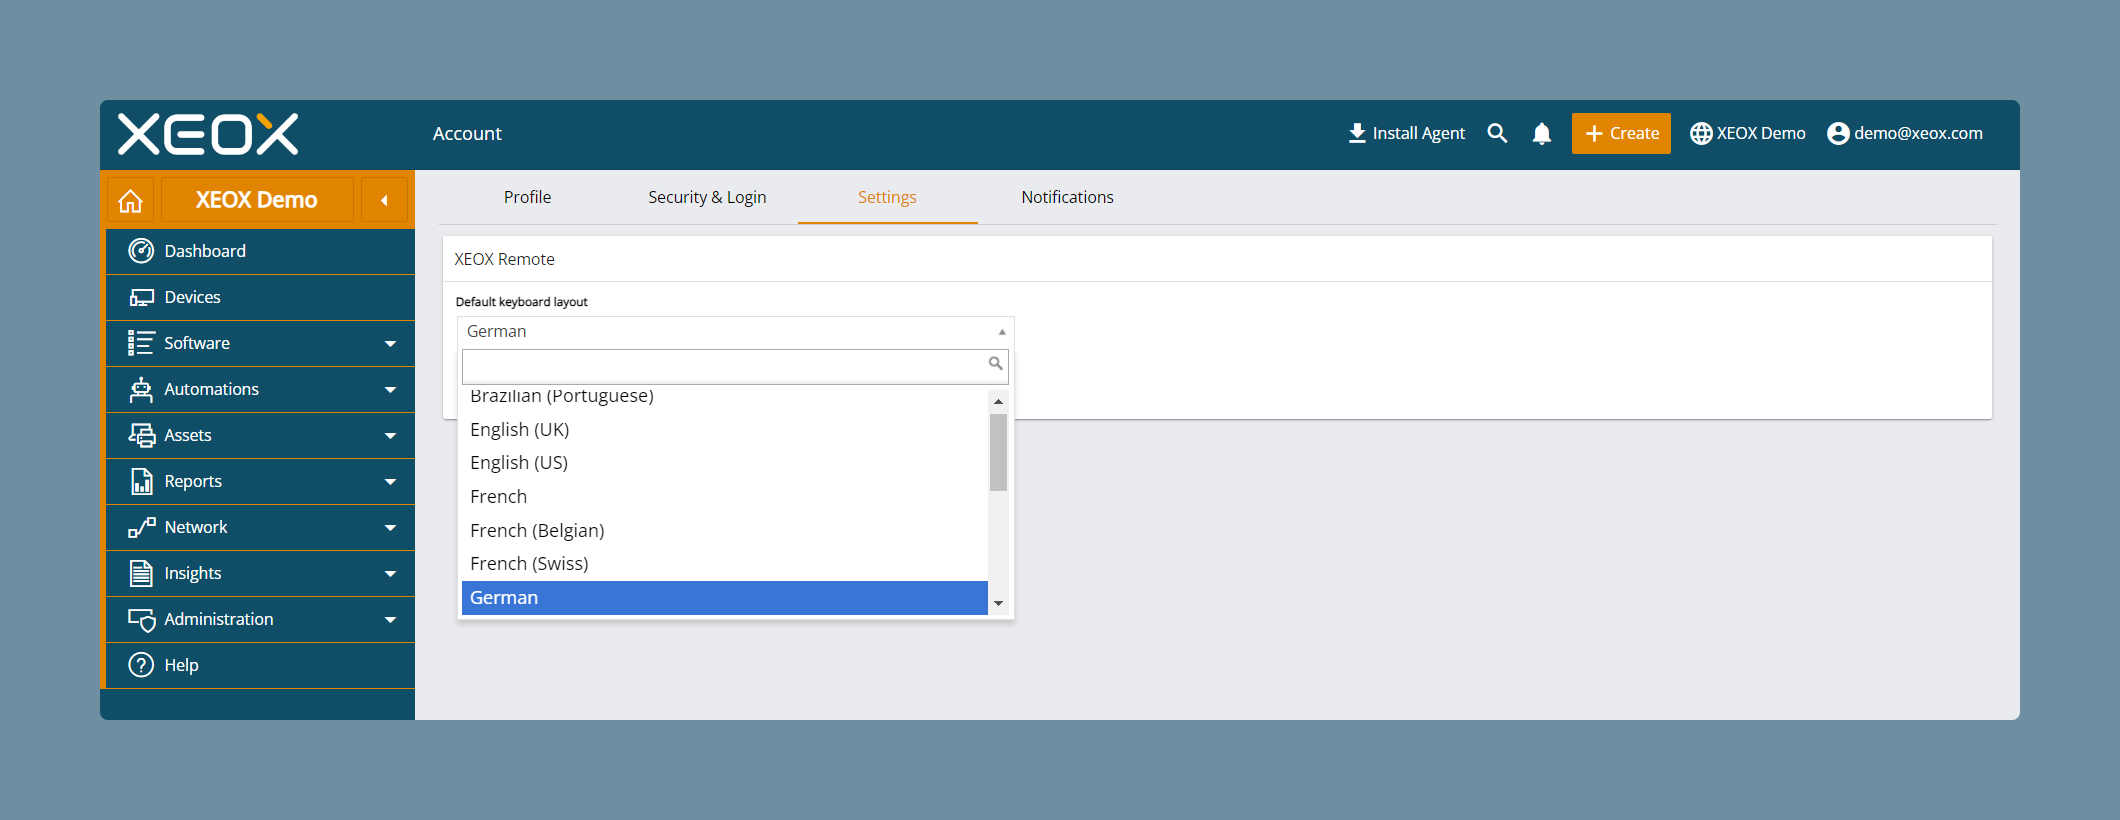The height and width of the screenshot is (820, 2120).
Task: Click the Administration shield icon
Action: tap(142, 619)
